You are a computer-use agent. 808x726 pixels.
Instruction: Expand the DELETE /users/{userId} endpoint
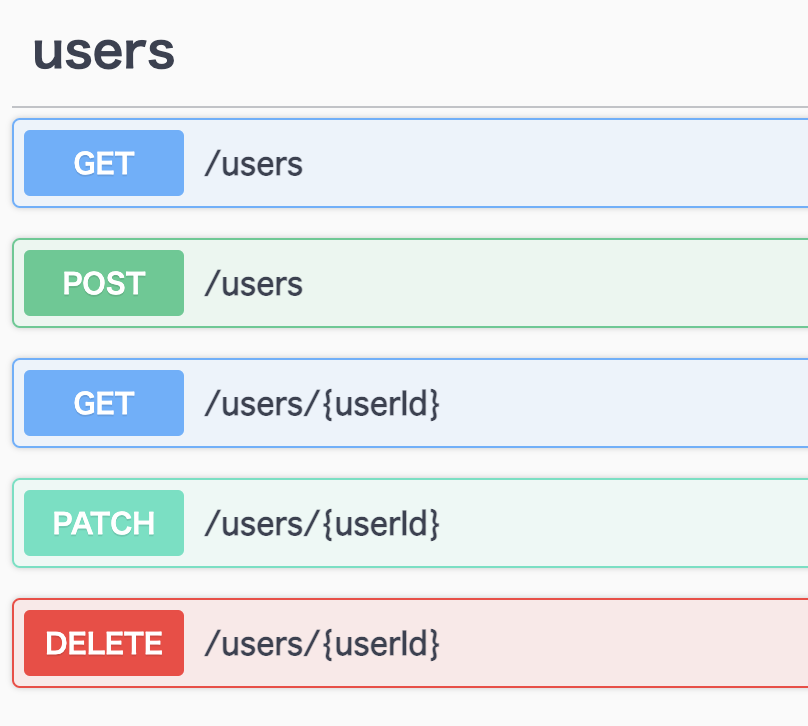click(x=550, y=643)
